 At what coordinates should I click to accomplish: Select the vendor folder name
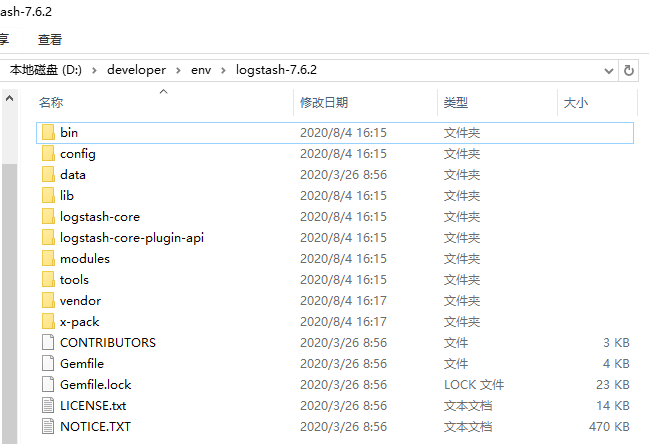(80, 301)
